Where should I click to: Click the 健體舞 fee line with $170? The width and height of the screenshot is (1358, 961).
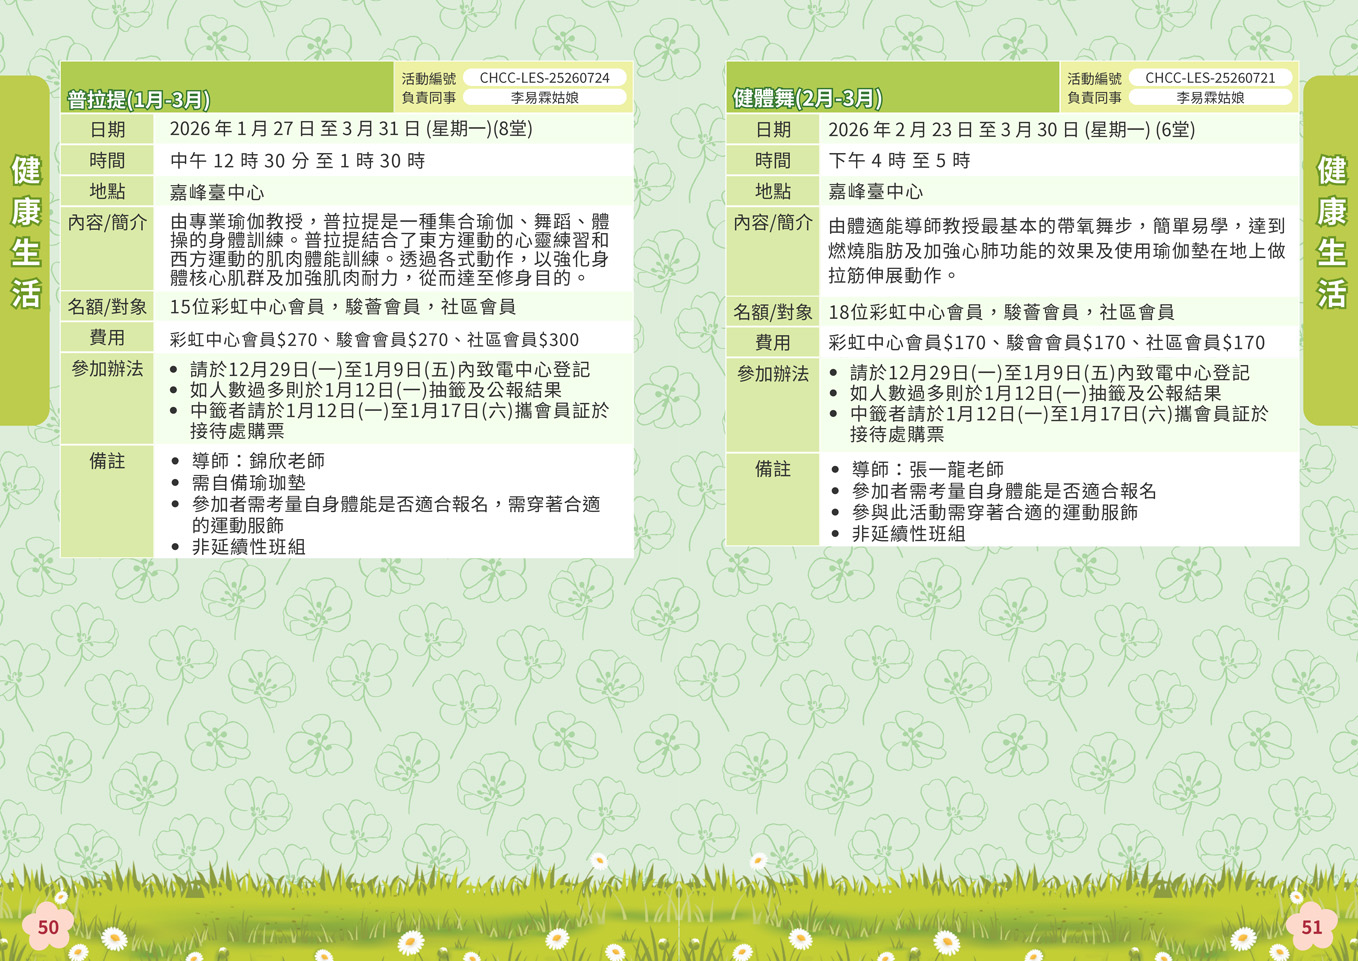pyautogui.click(x=1046, y=343)
